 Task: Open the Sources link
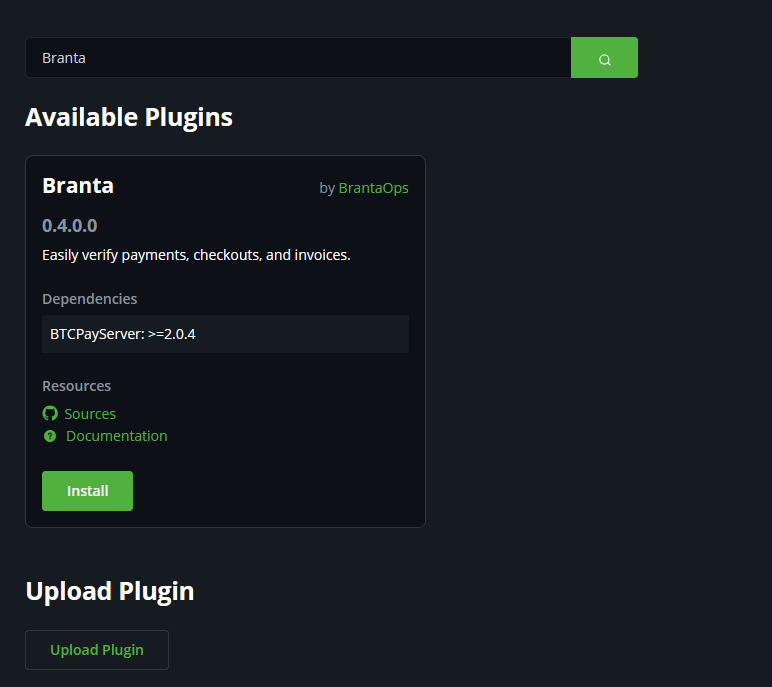pos(90,414)
